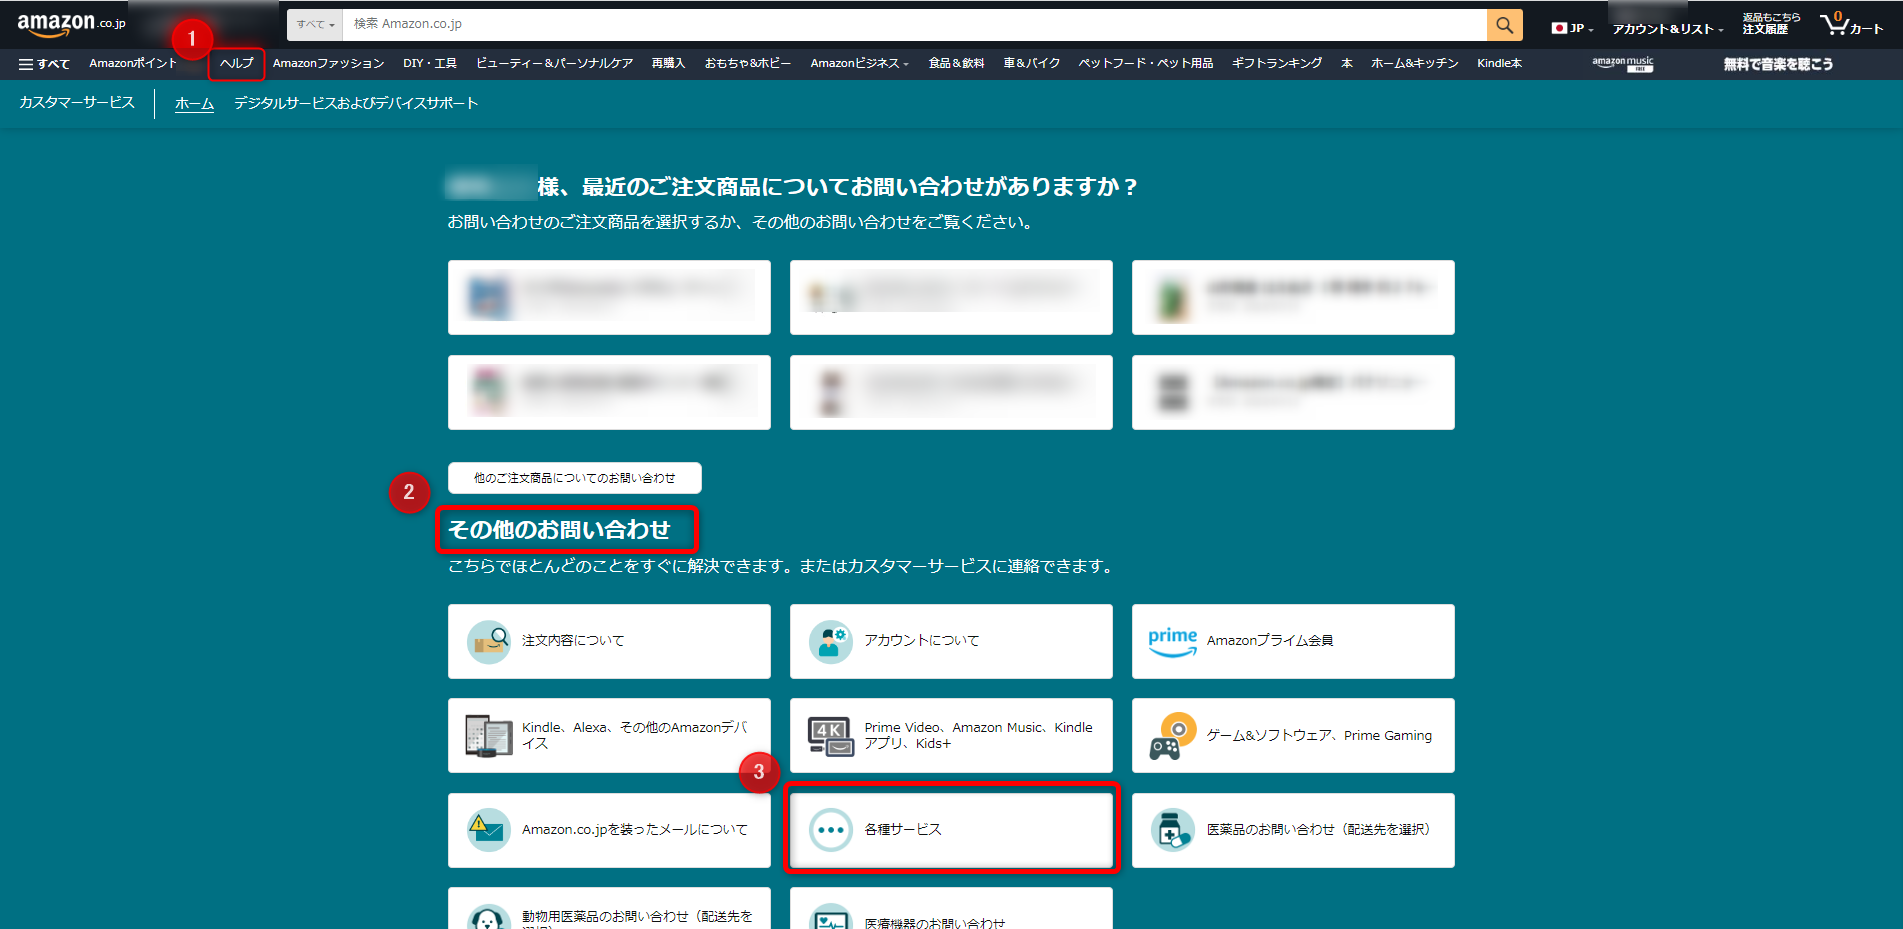The height and width of the screenshot is (929, 1903).
Task: Open ギフトランキング nav item
Action: pyautogui.click(x=1276, y=64)
